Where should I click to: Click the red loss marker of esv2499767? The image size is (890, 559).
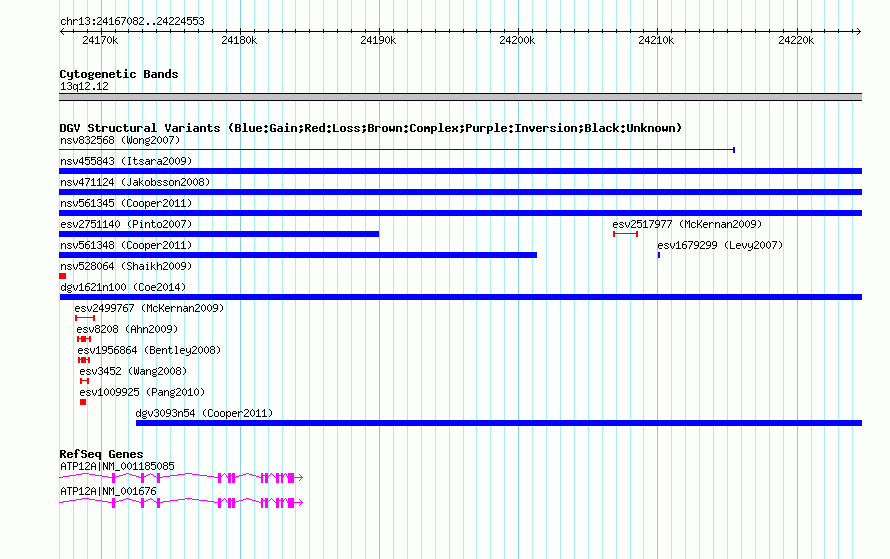(x=85, y=318)
